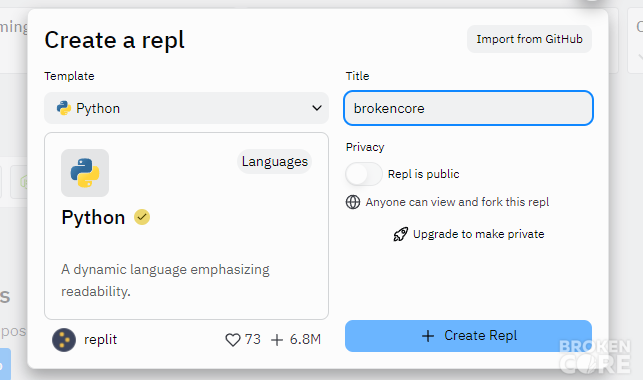
Task: Click the heart icon next to 73
Action: coord(233,340)
